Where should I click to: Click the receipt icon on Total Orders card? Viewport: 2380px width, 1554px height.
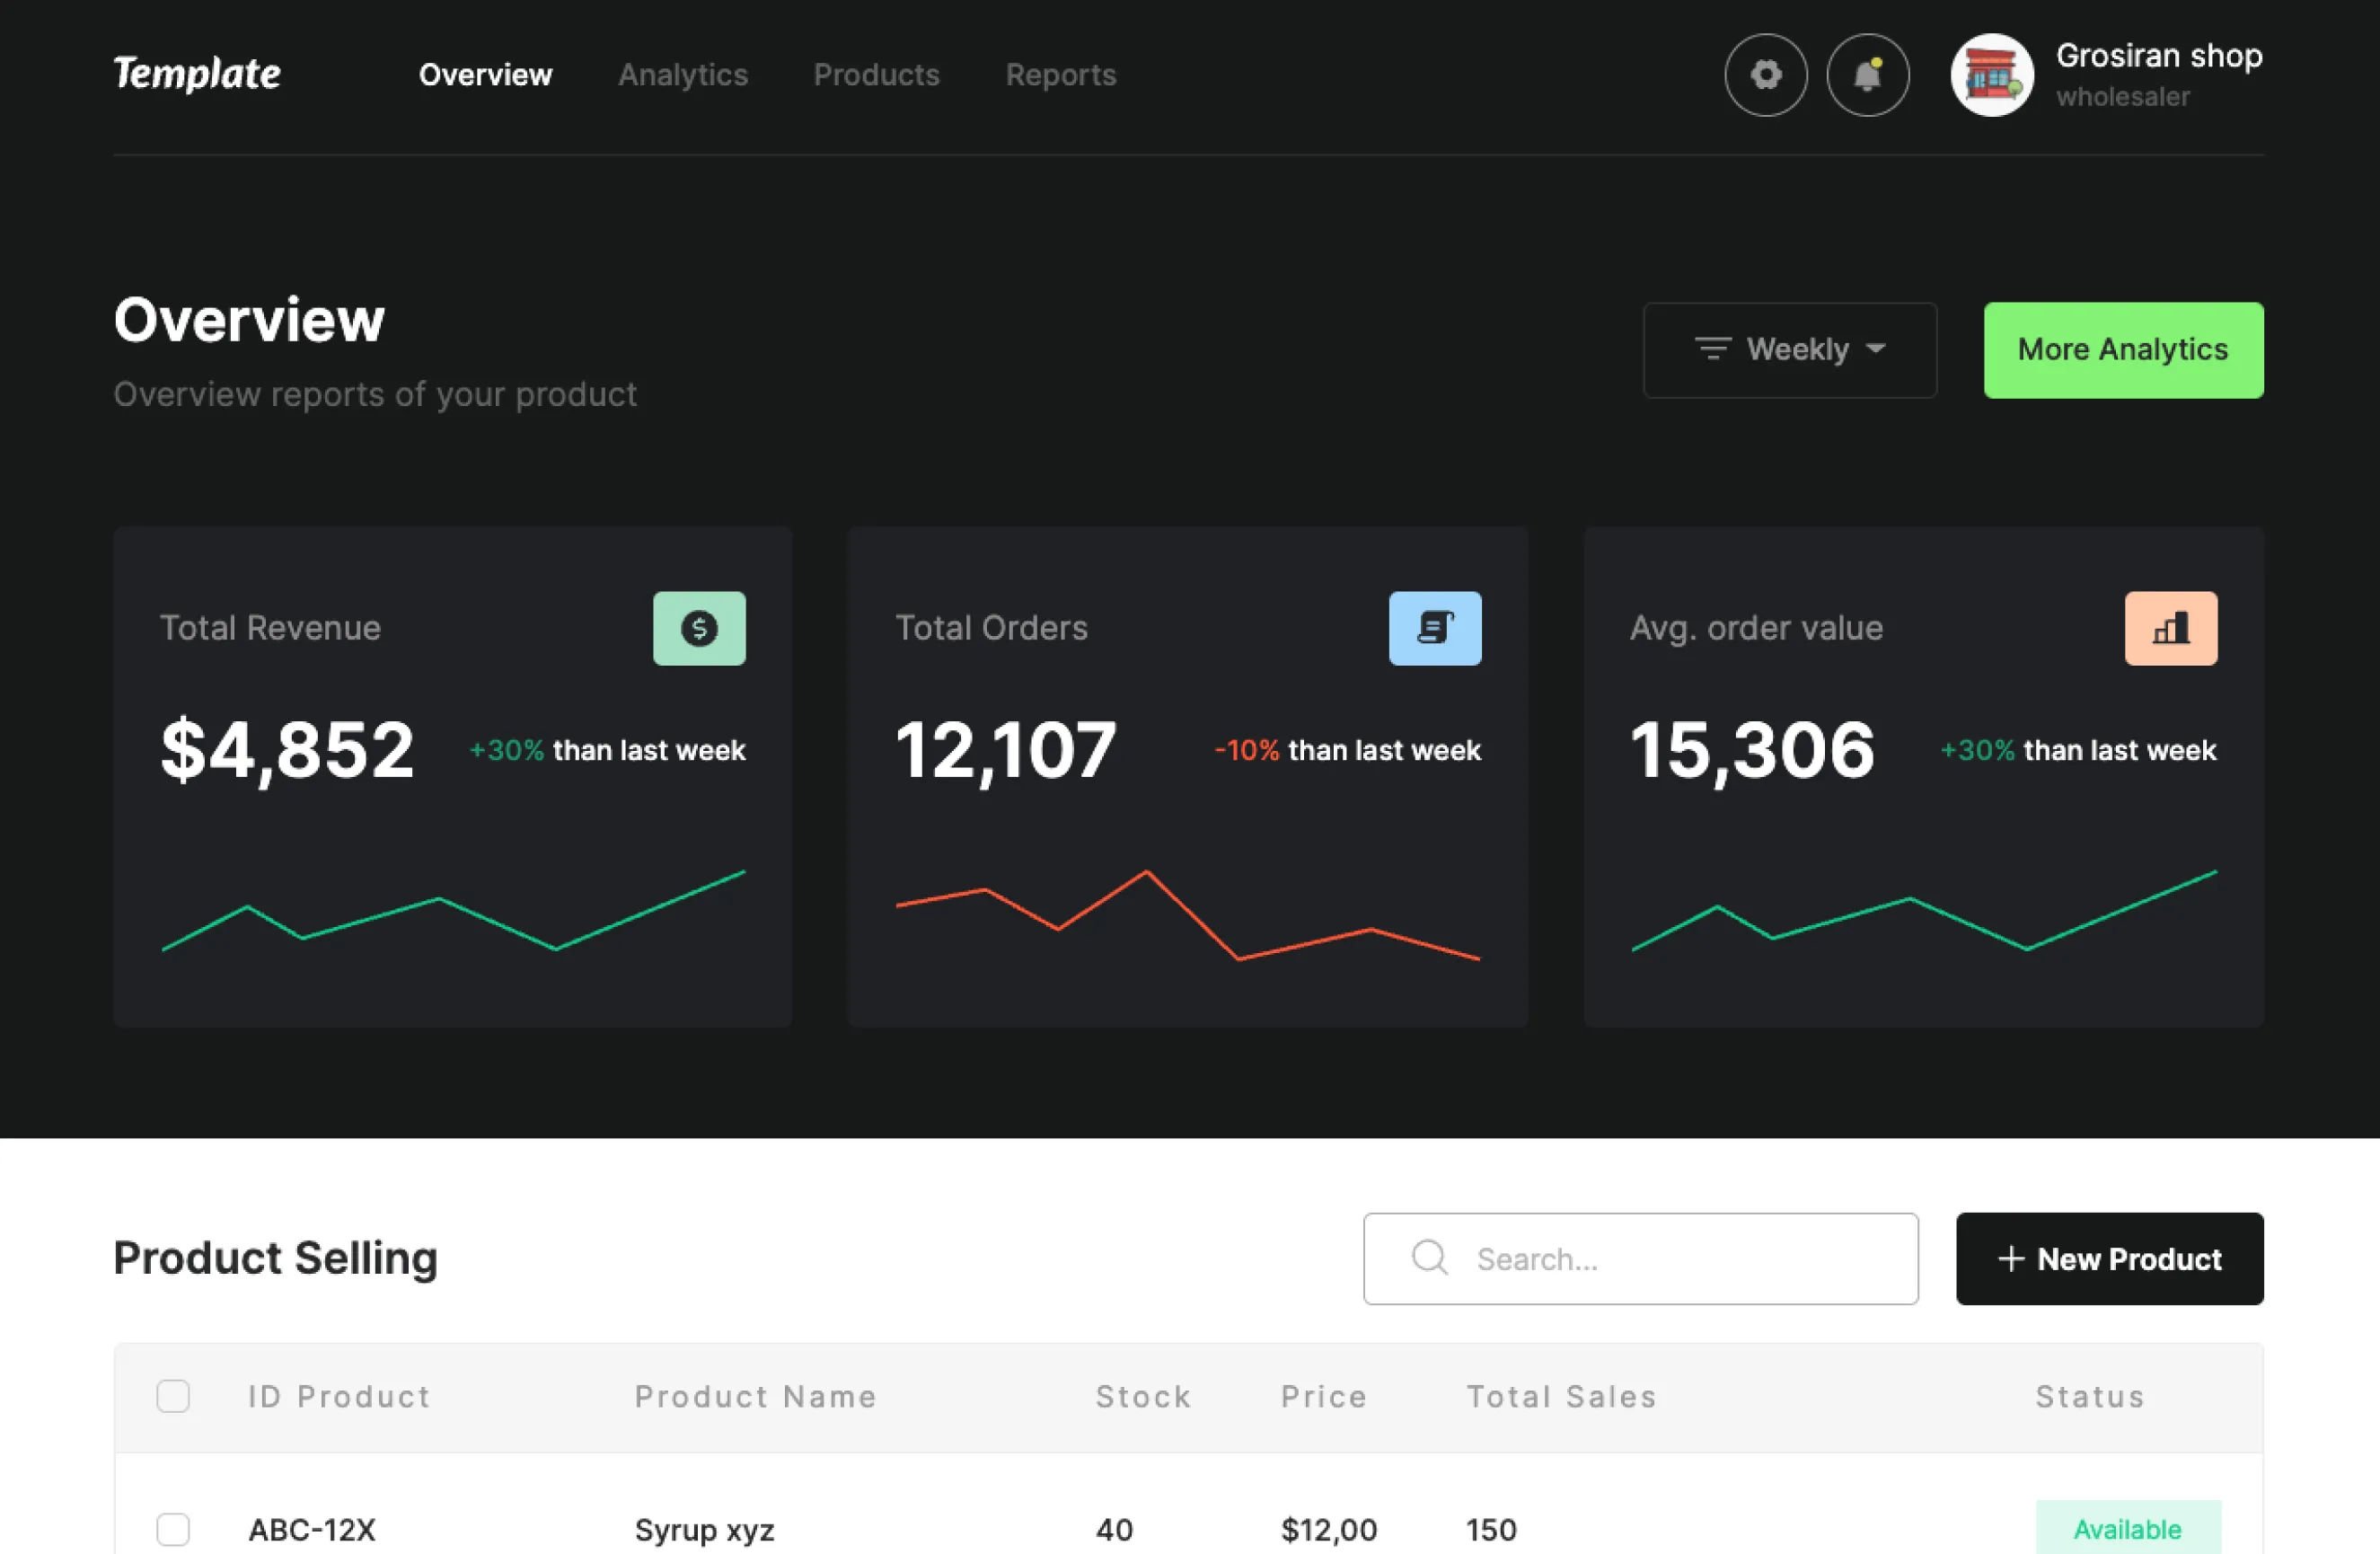click(1435, 628)
